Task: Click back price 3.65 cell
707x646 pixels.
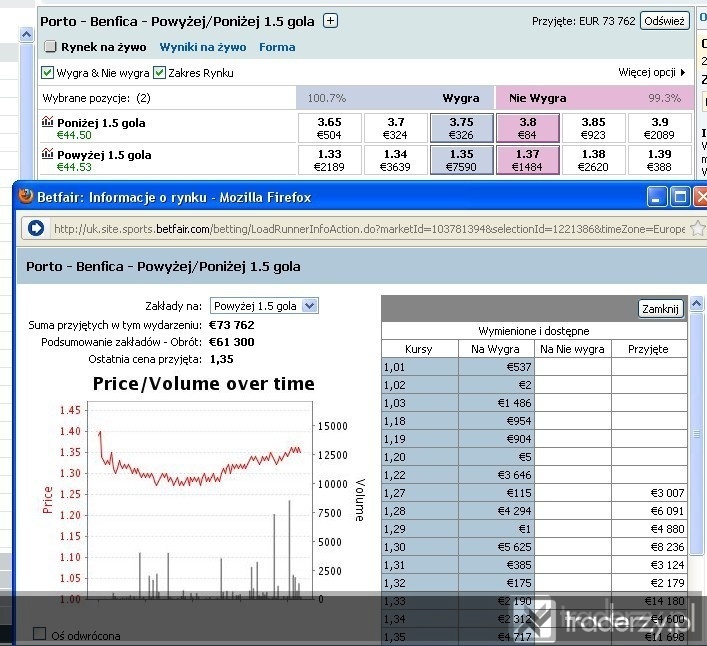Action: (330, 128)
